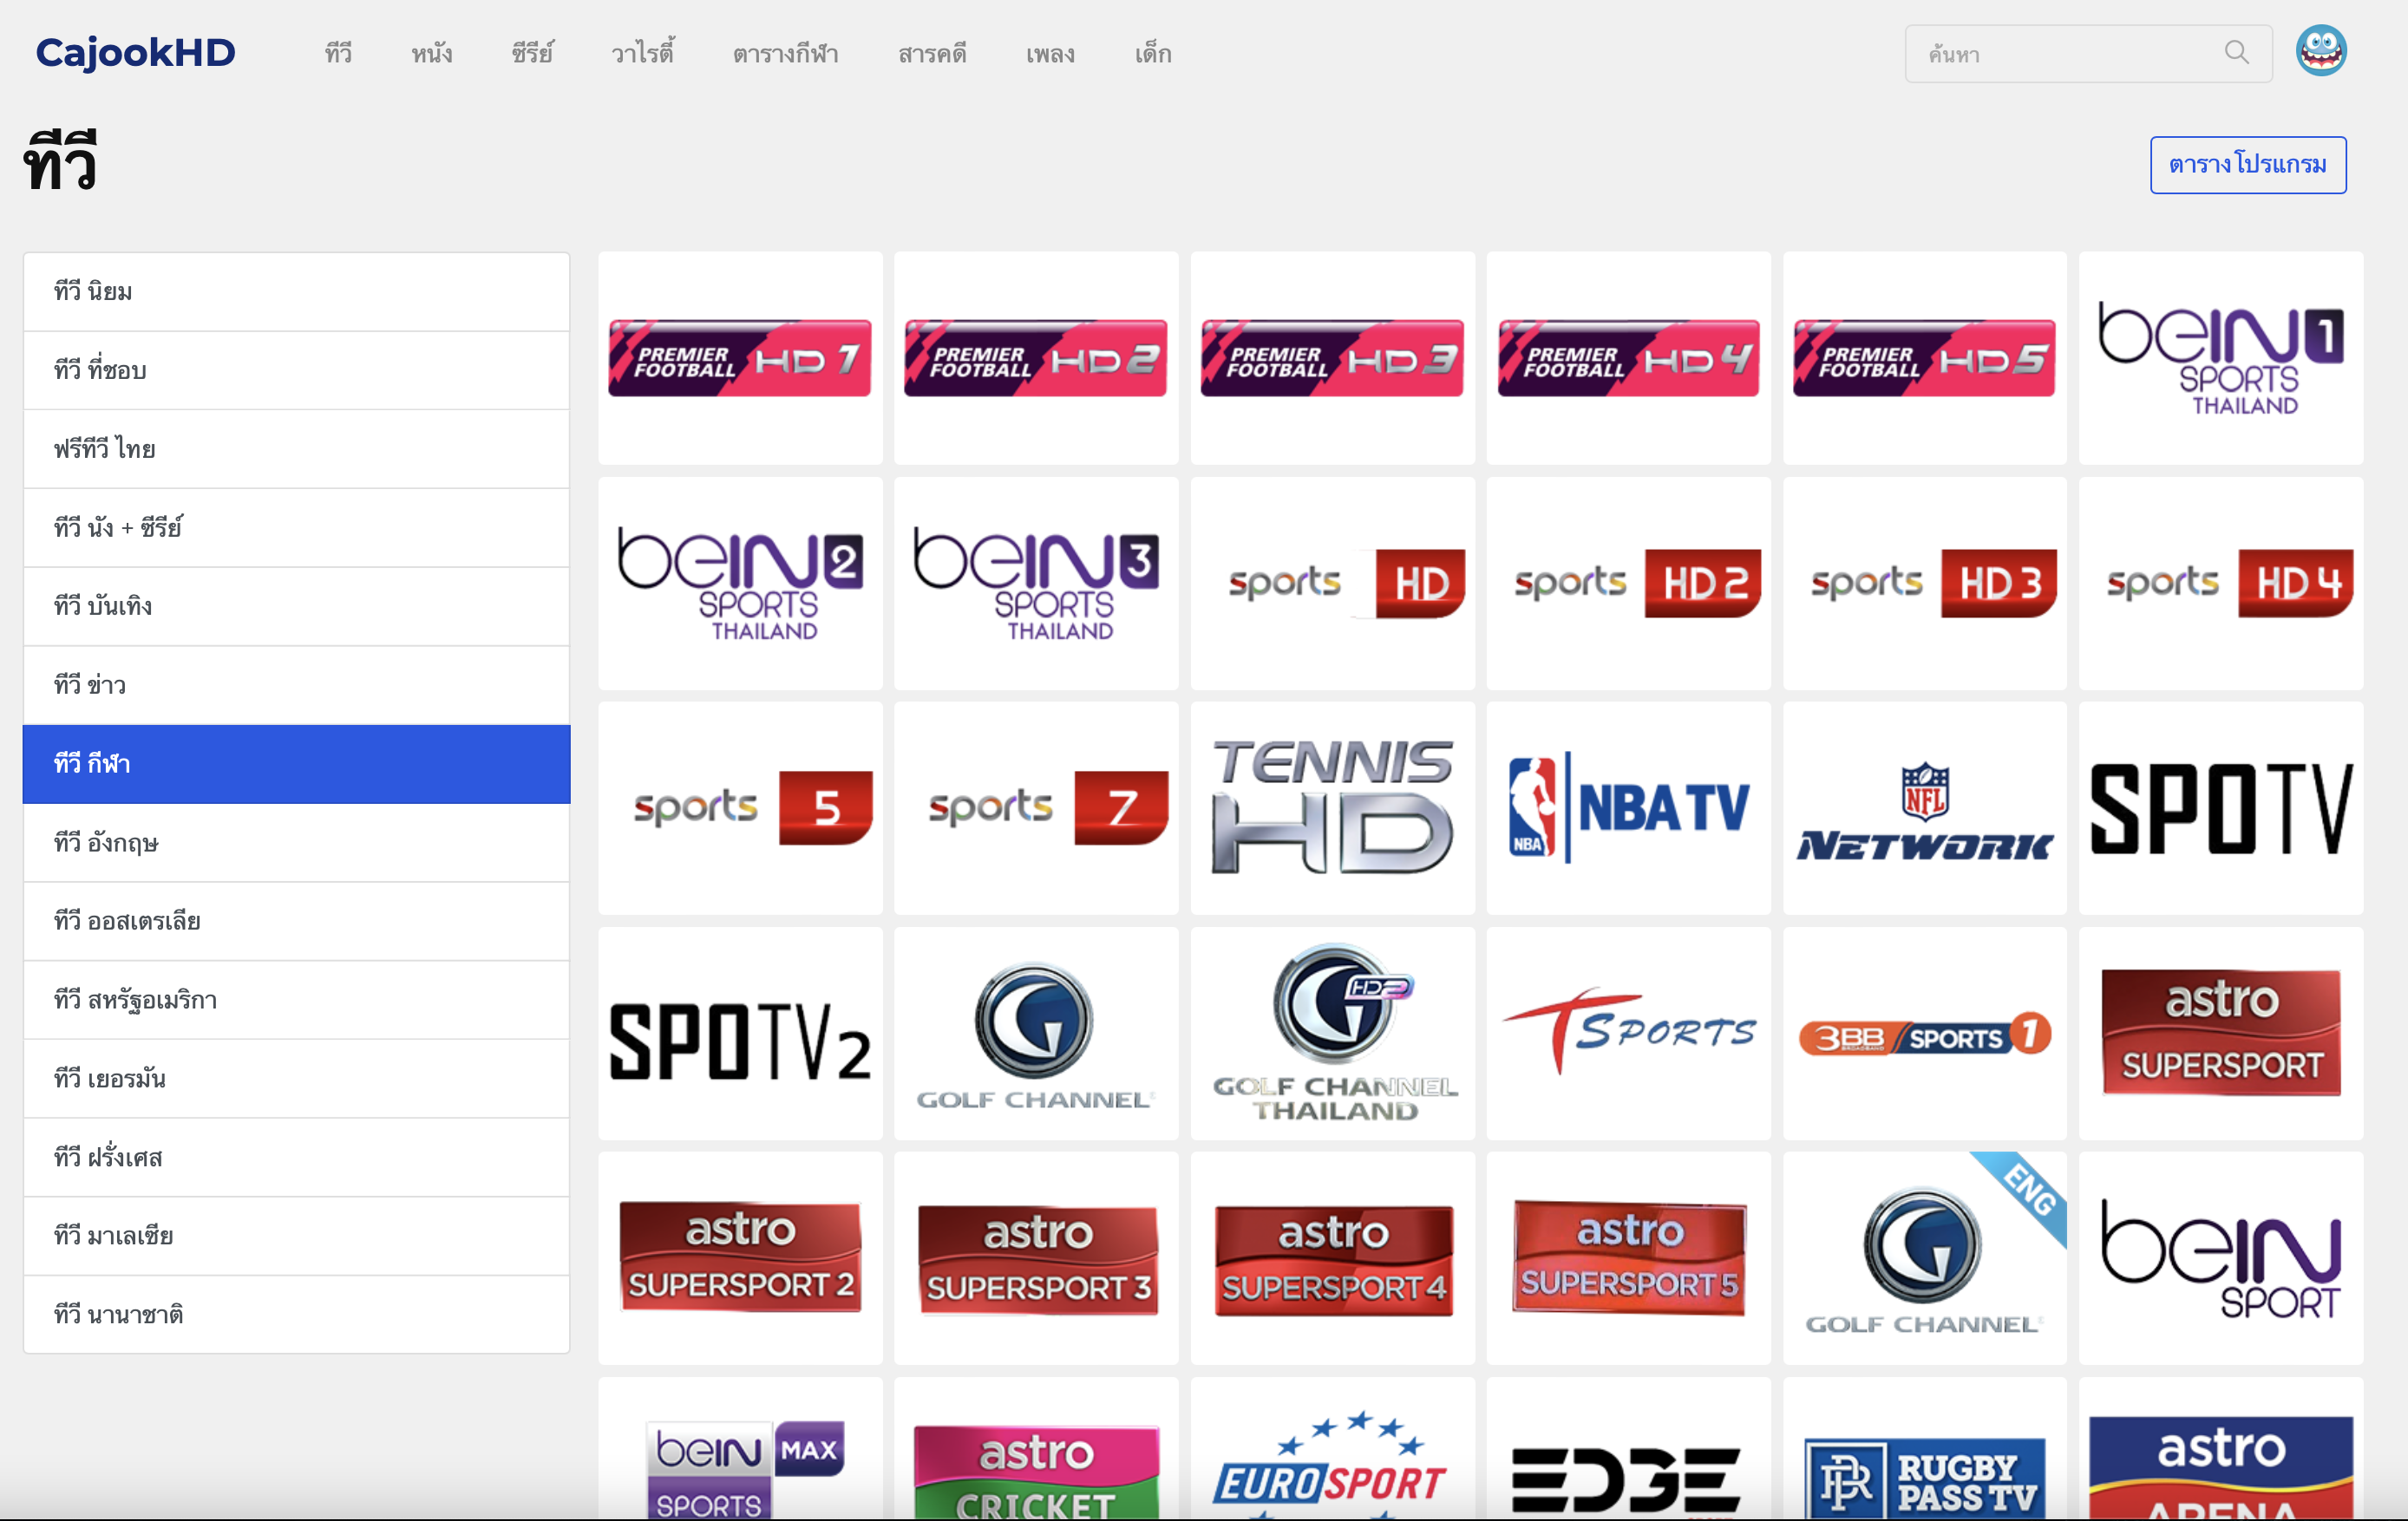Image resolution: width=2408 pixels, height=1521 pixels.
Task: Open beIN Sports 1 Thailand channel
Action: (x=2221, y=358)
